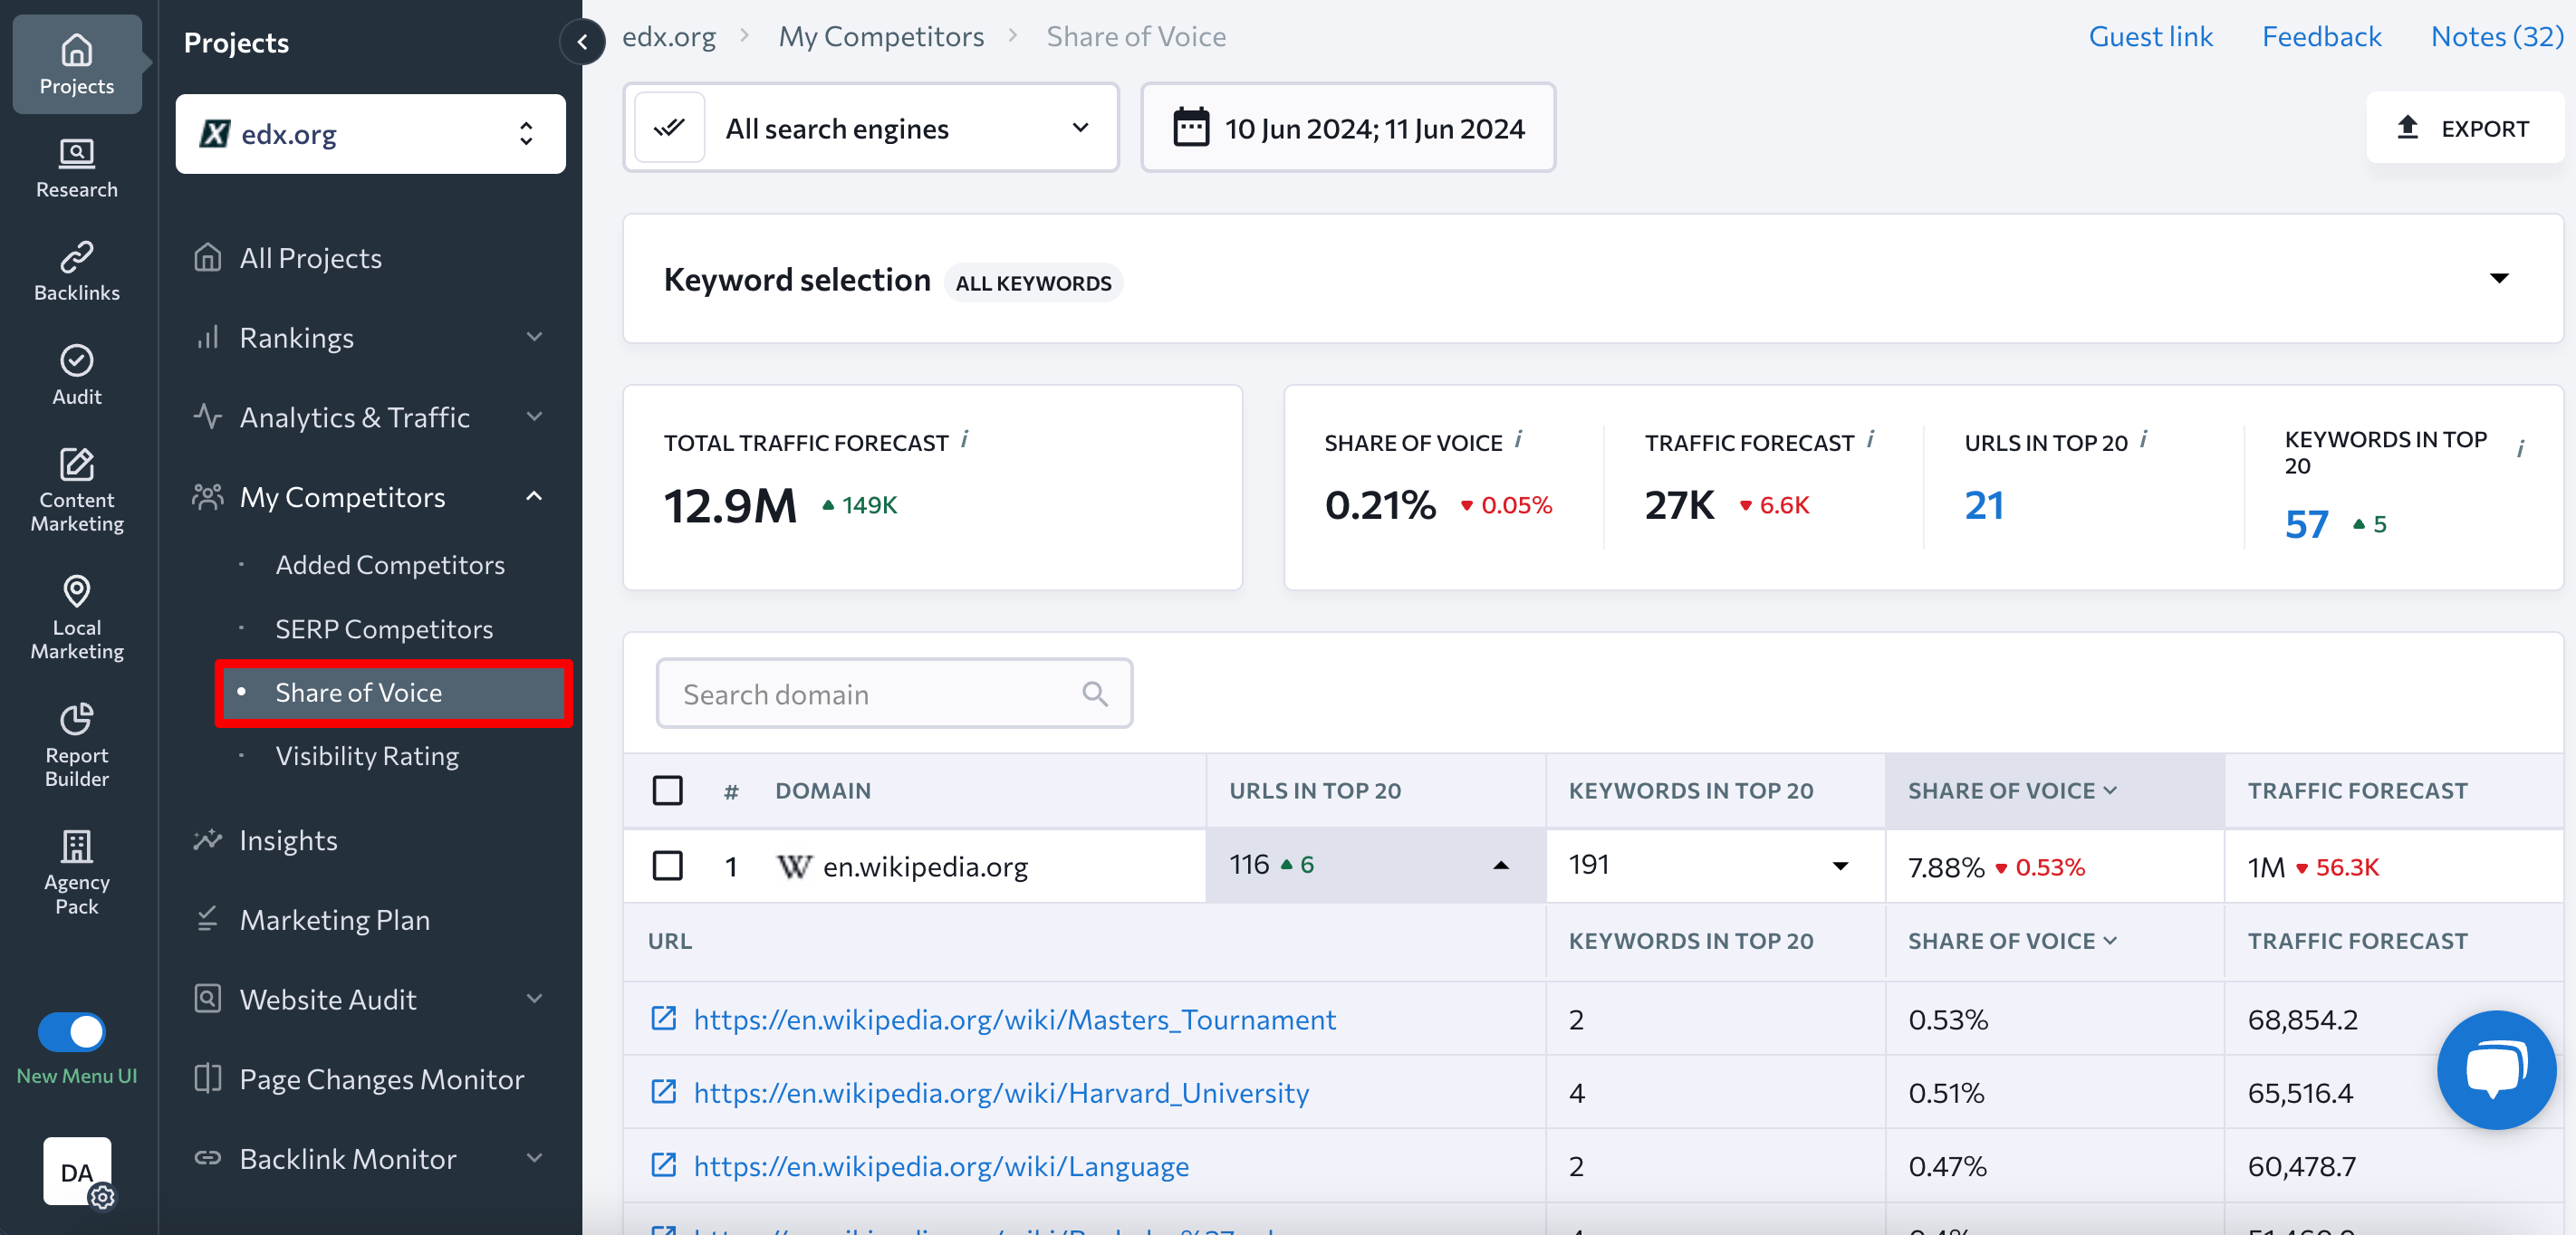Click the Report Builder icon
The image size is (2576, 1235).
click(75, 718)
